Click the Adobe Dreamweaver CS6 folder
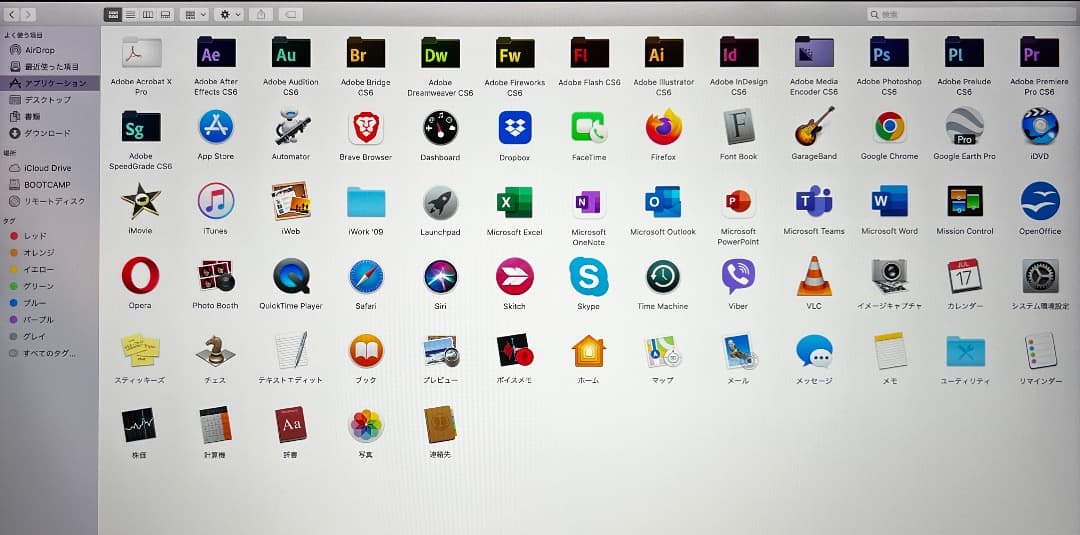Viewport: 1080px width, 535px height. 440,53
